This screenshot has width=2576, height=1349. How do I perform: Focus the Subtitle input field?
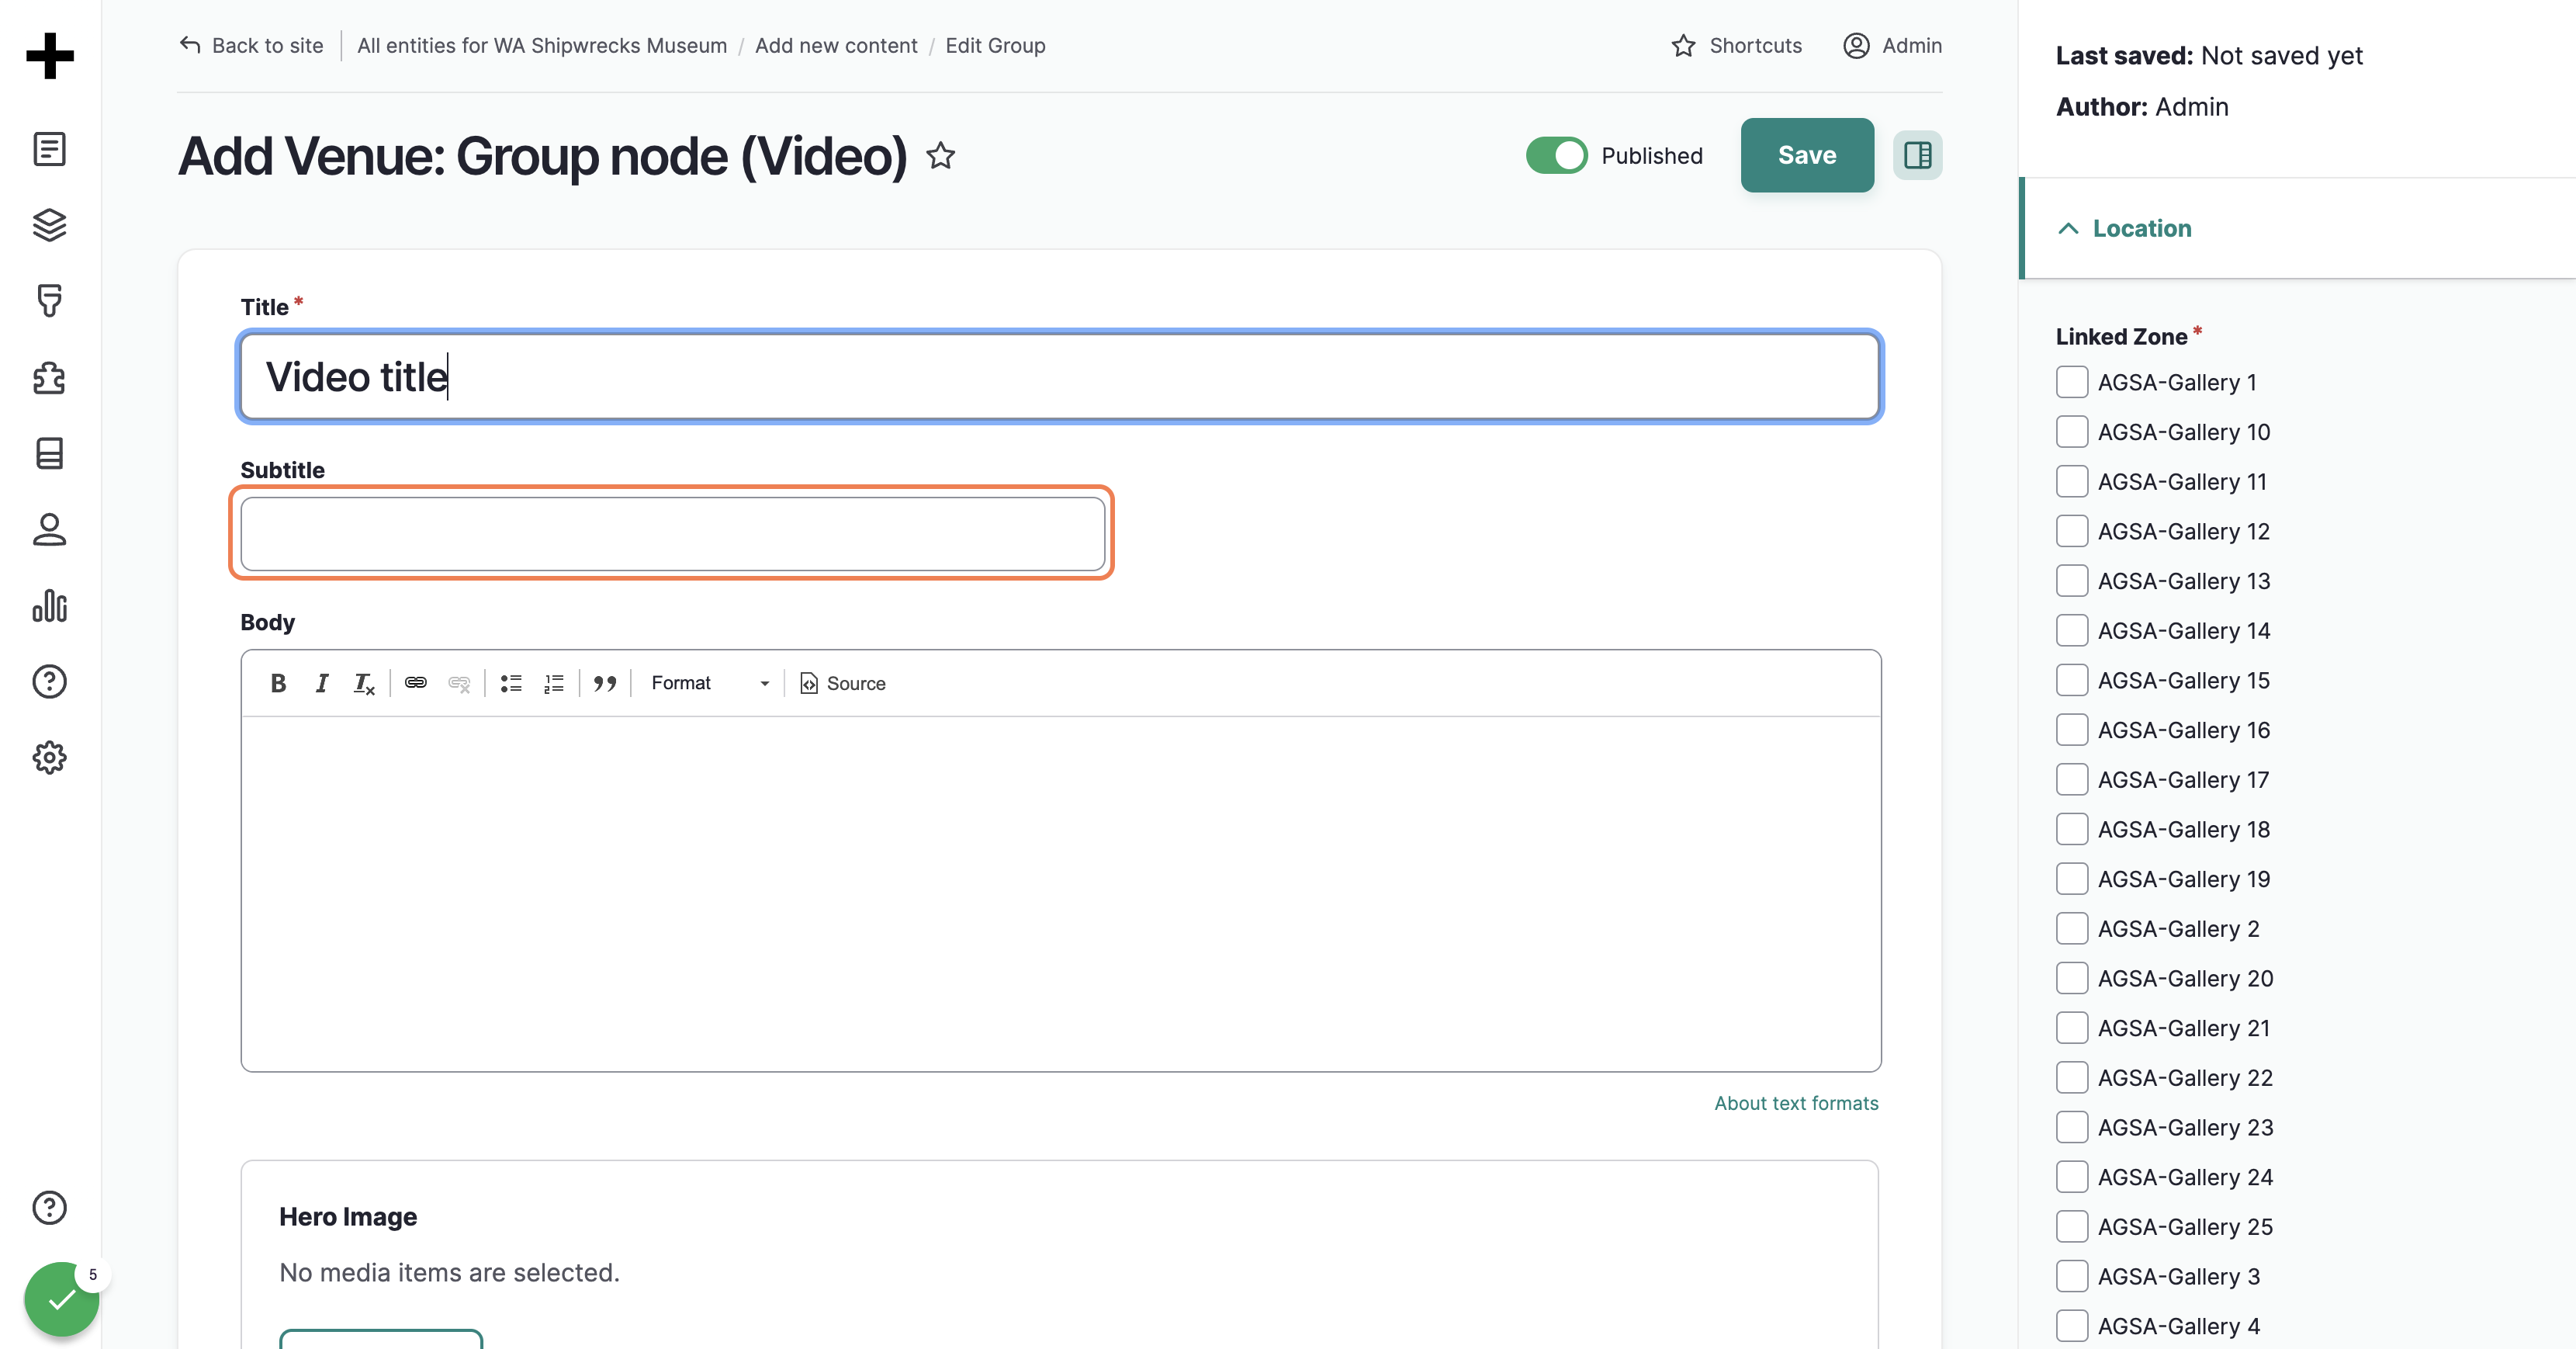(x=672, y=534)
